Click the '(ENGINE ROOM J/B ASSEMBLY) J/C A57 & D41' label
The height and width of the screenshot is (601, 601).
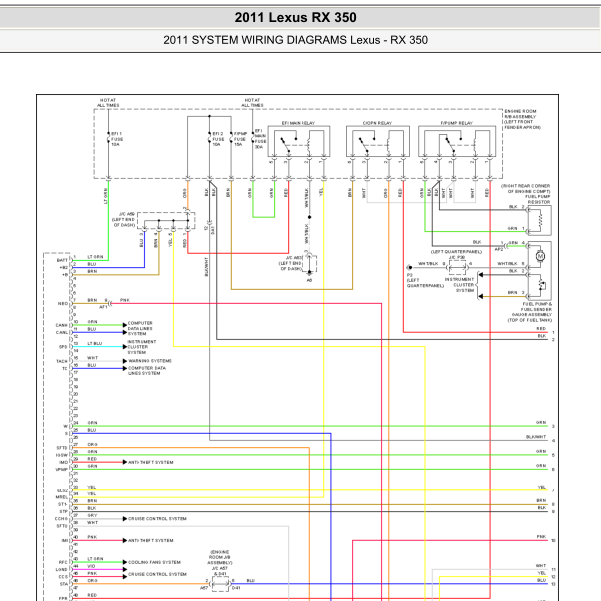tap(220, 562)
